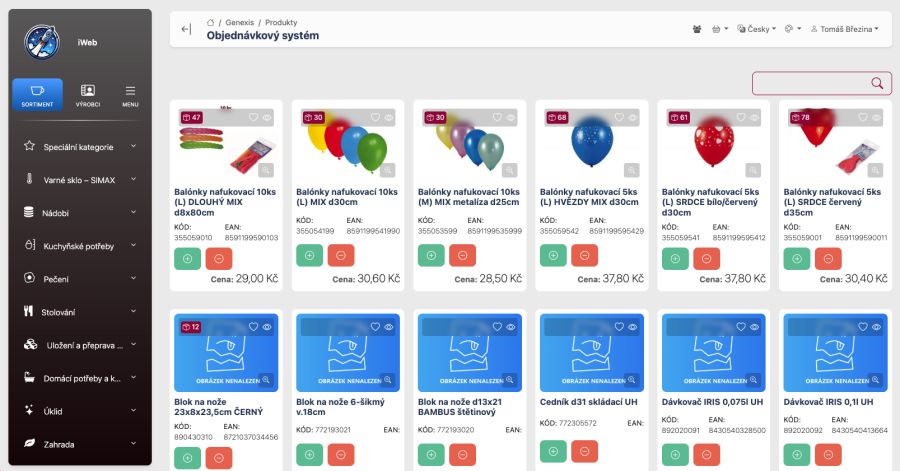The height and width of the screenshot is (471, 900).
Task: Click the green plus button for DLOUHÝ MIX balloons
Action: pos(188,256)
